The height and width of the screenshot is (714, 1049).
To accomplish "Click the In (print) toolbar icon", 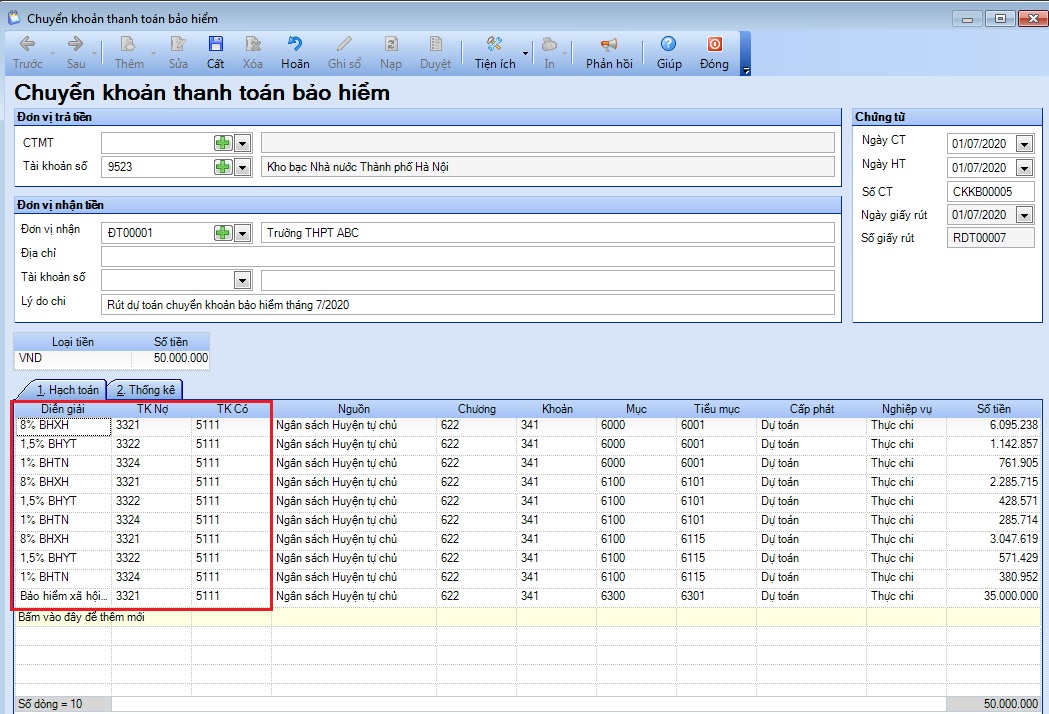I will (549, 44).
